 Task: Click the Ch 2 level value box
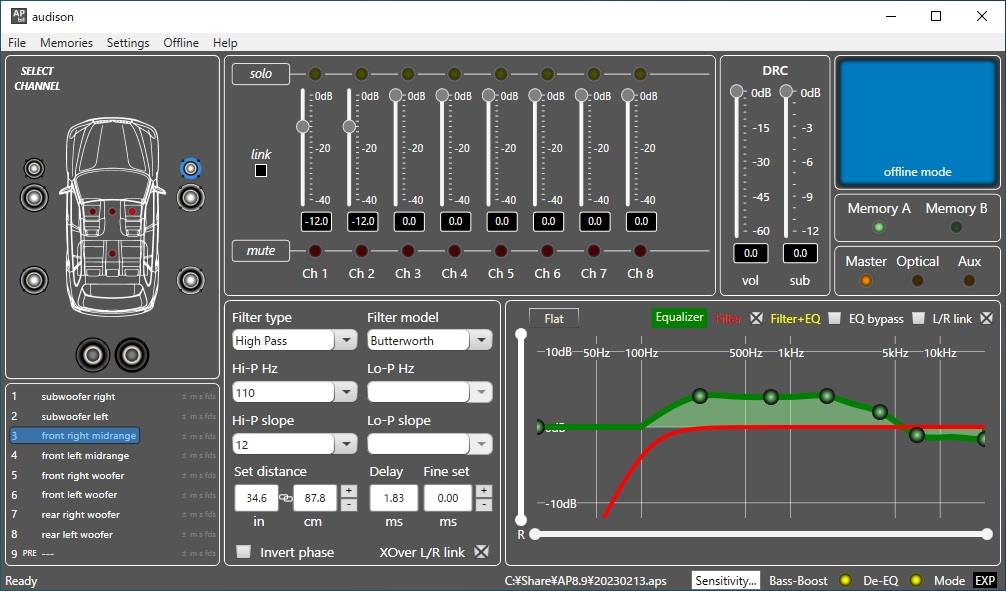click(x=362, y=221)
